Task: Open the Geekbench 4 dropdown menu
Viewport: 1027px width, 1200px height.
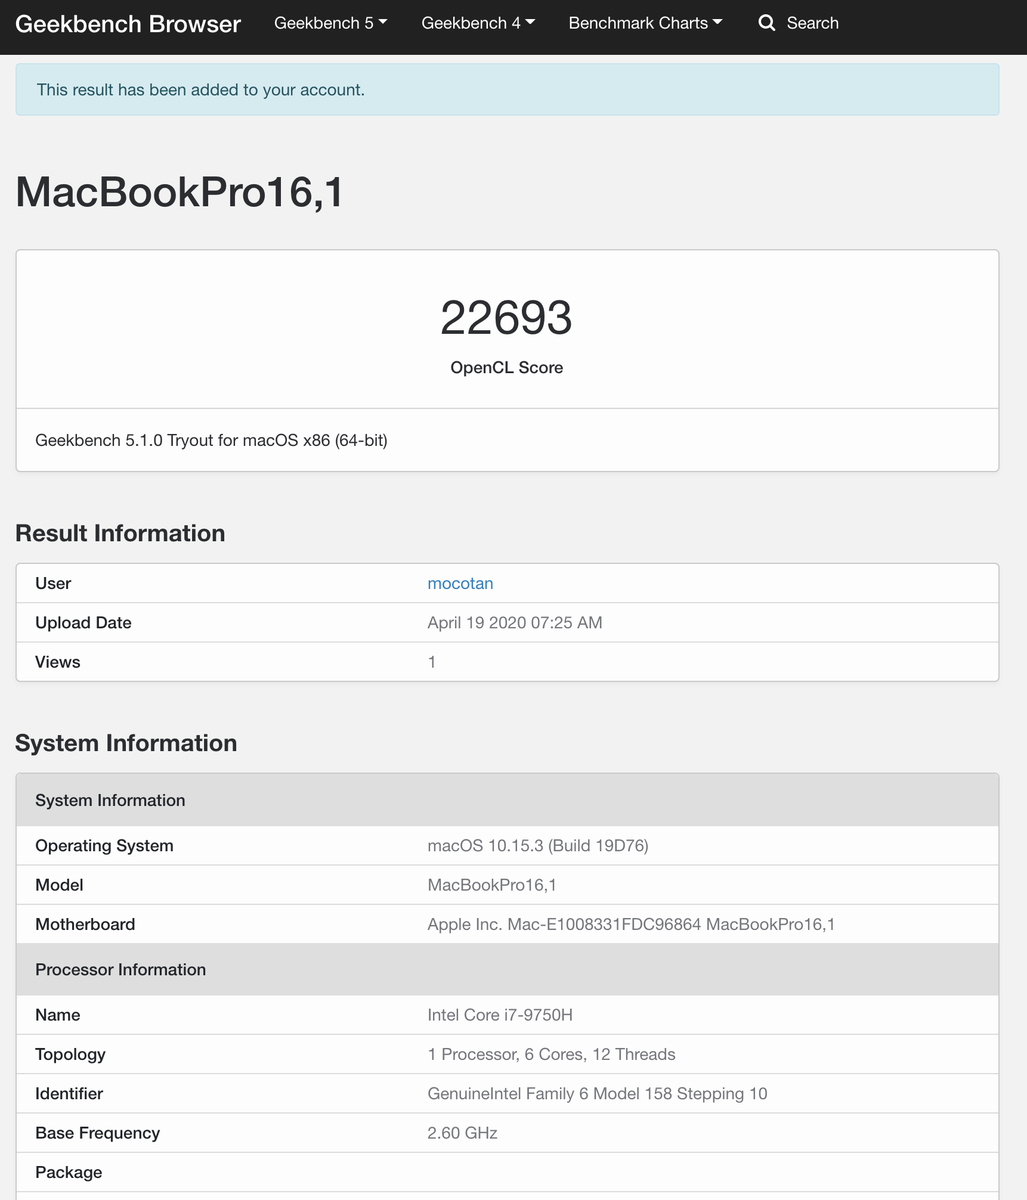Action: [x=478, y=23]
